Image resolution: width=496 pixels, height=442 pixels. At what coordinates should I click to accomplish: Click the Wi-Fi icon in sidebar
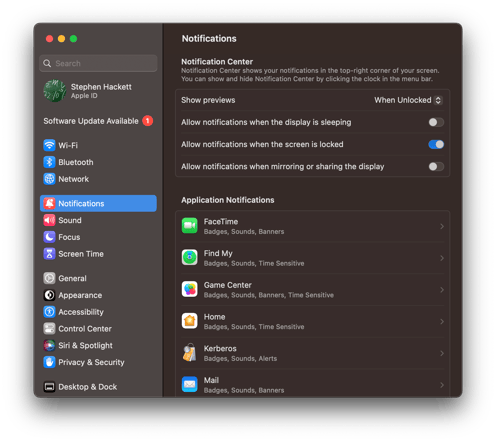(x=49, y=145)
